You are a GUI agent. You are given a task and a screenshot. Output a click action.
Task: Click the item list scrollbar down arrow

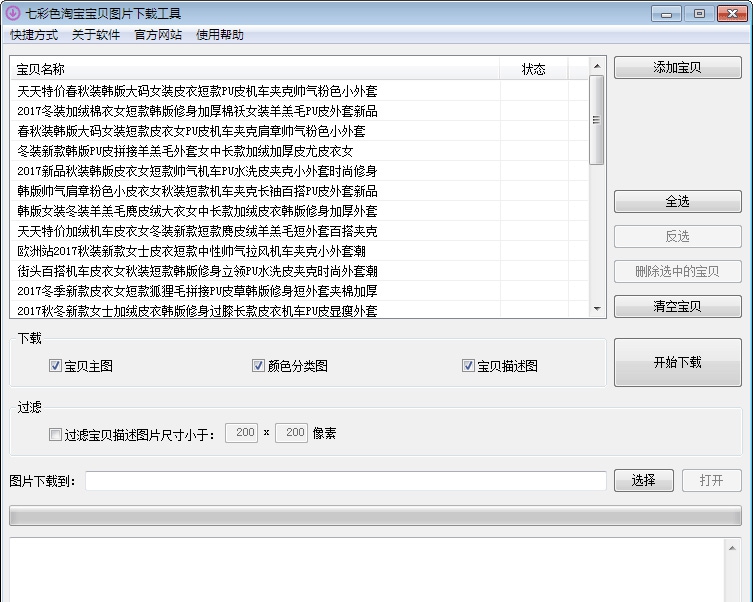[x=597, y=309]
